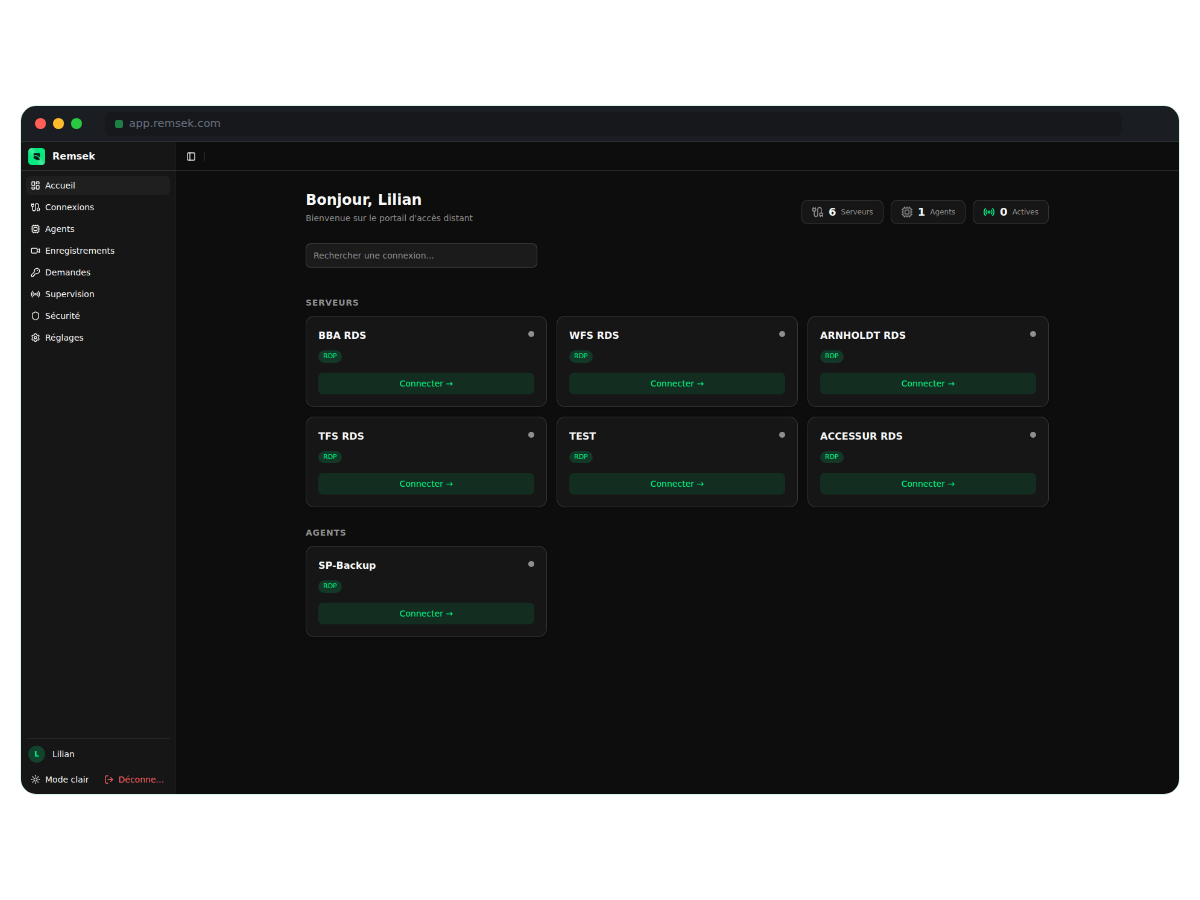Click the Rechercher une connexion search field

tap(421, 255)
